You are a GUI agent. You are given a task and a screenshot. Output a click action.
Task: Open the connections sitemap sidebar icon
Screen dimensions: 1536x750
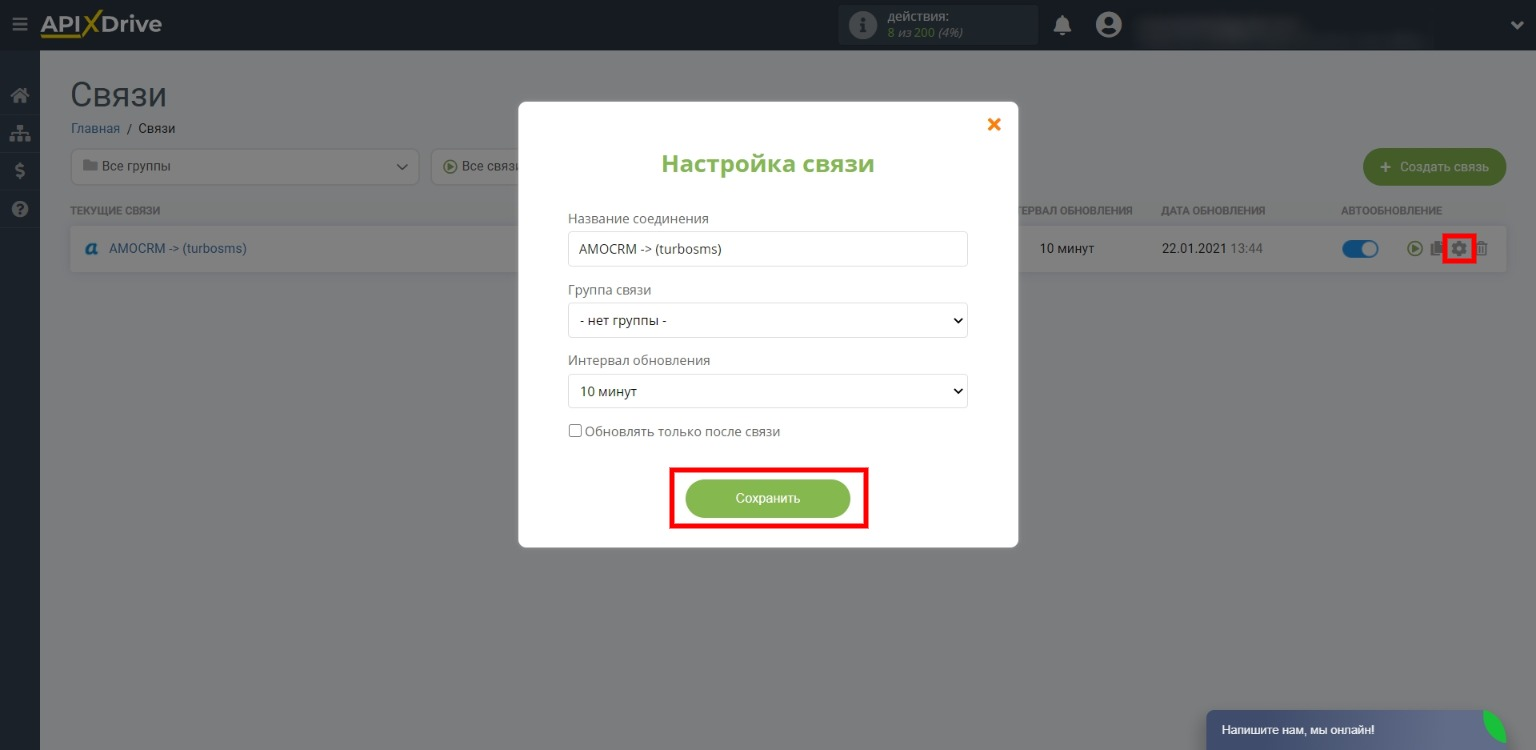pyautogui.click(x=19, y=133)
